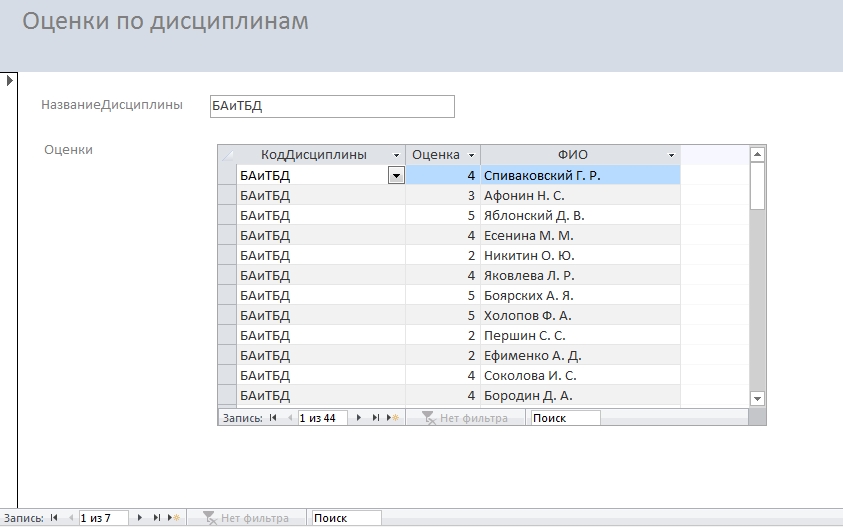Click the 'Оценки по дисциплинам' form title
The image size is (843, 527).
(166, 22)
